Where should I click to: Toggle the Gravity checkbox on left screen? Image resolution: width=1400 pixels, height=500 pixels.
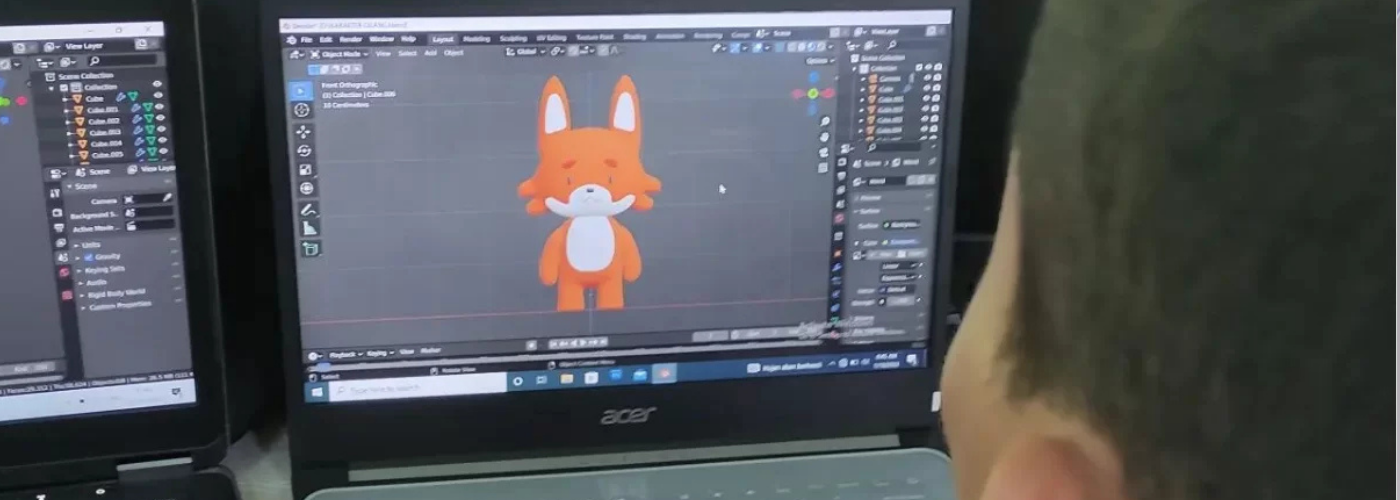[x=88, y=256]
